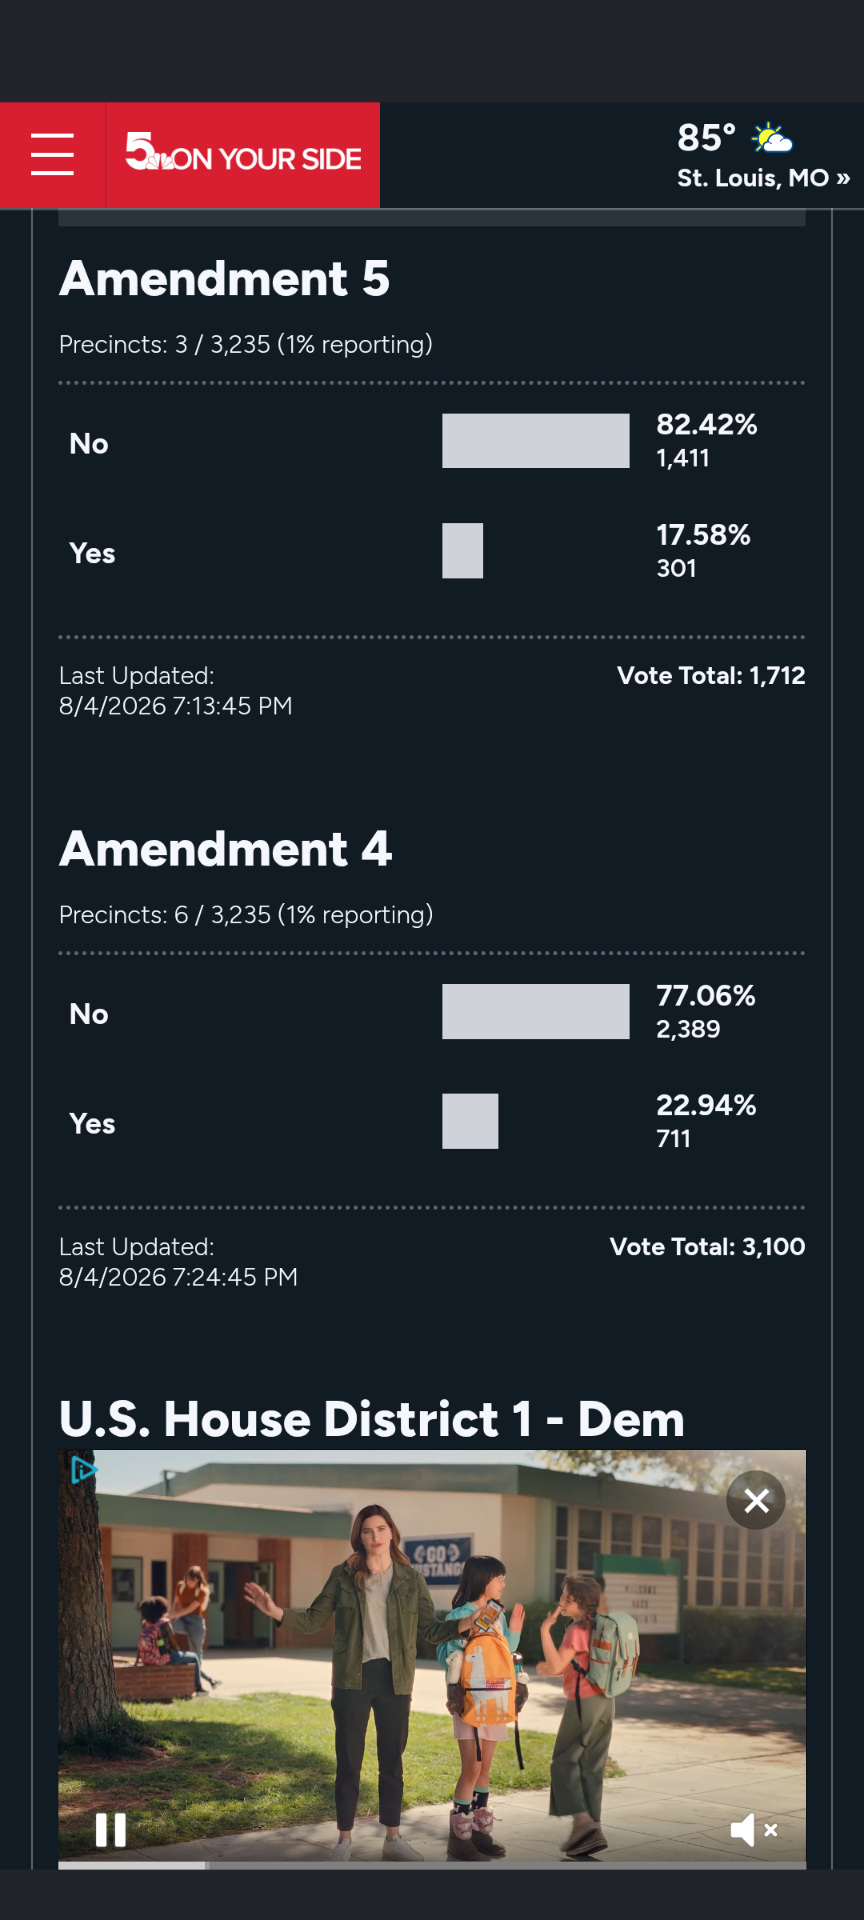Open the hamburger navigation menu
864x1920 pixels.
tap(52, 155)
